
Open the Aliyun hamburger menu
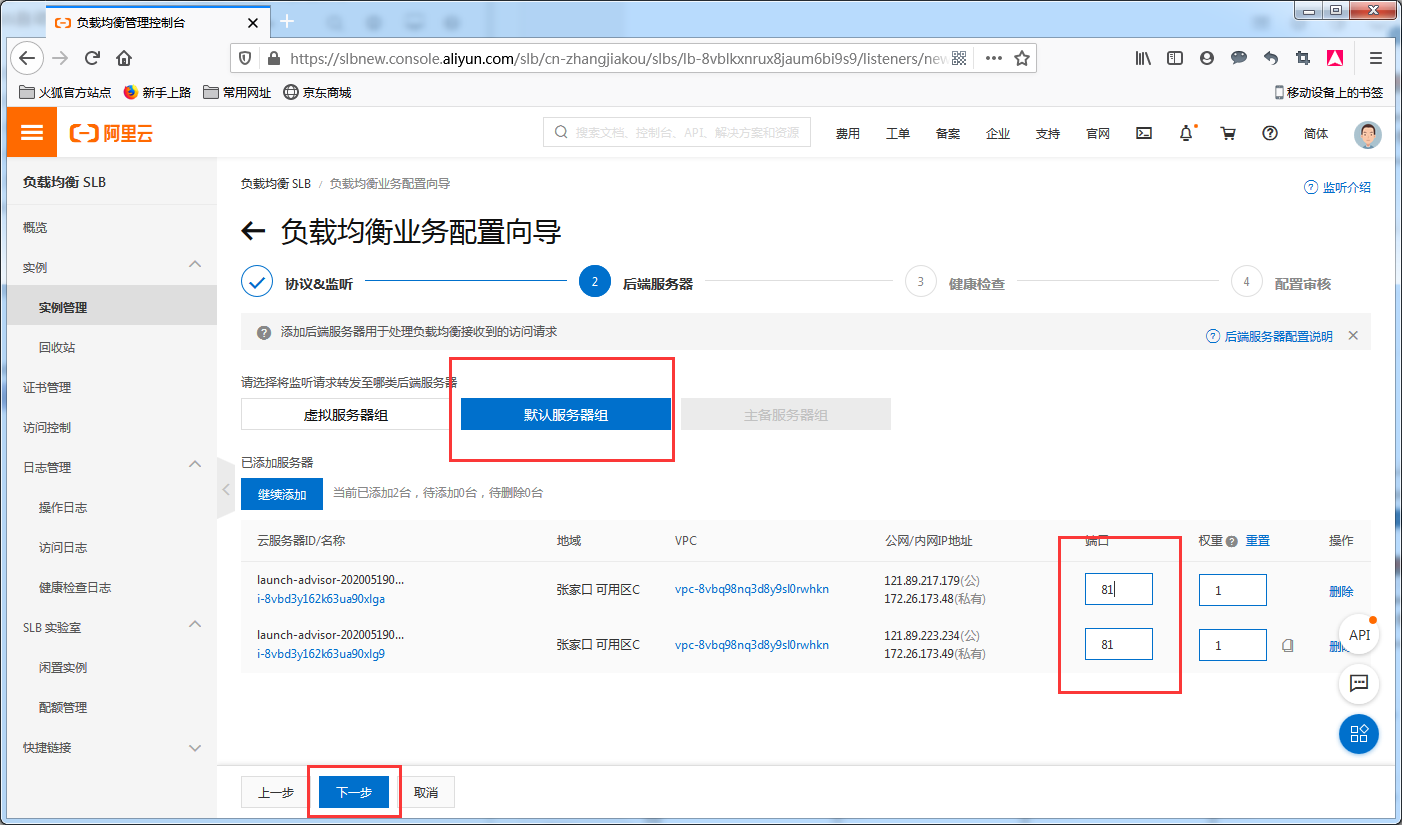(x=32, y=133)
